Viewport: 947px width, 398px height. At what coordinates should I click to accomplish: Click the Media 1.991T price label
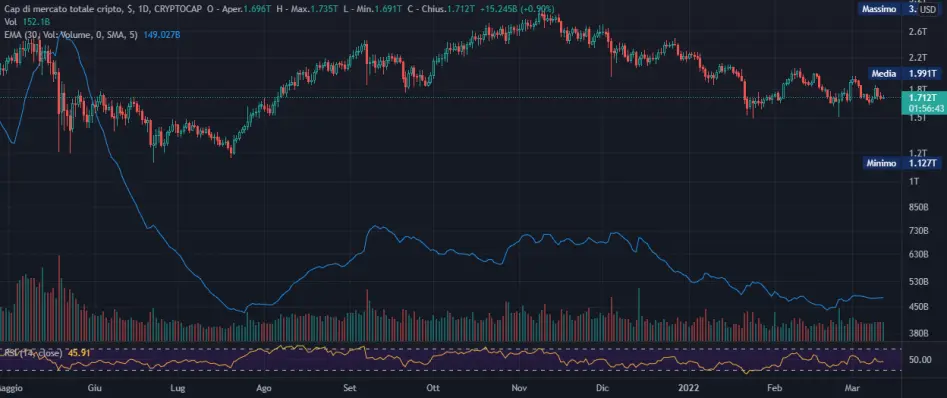click(905, 74)
